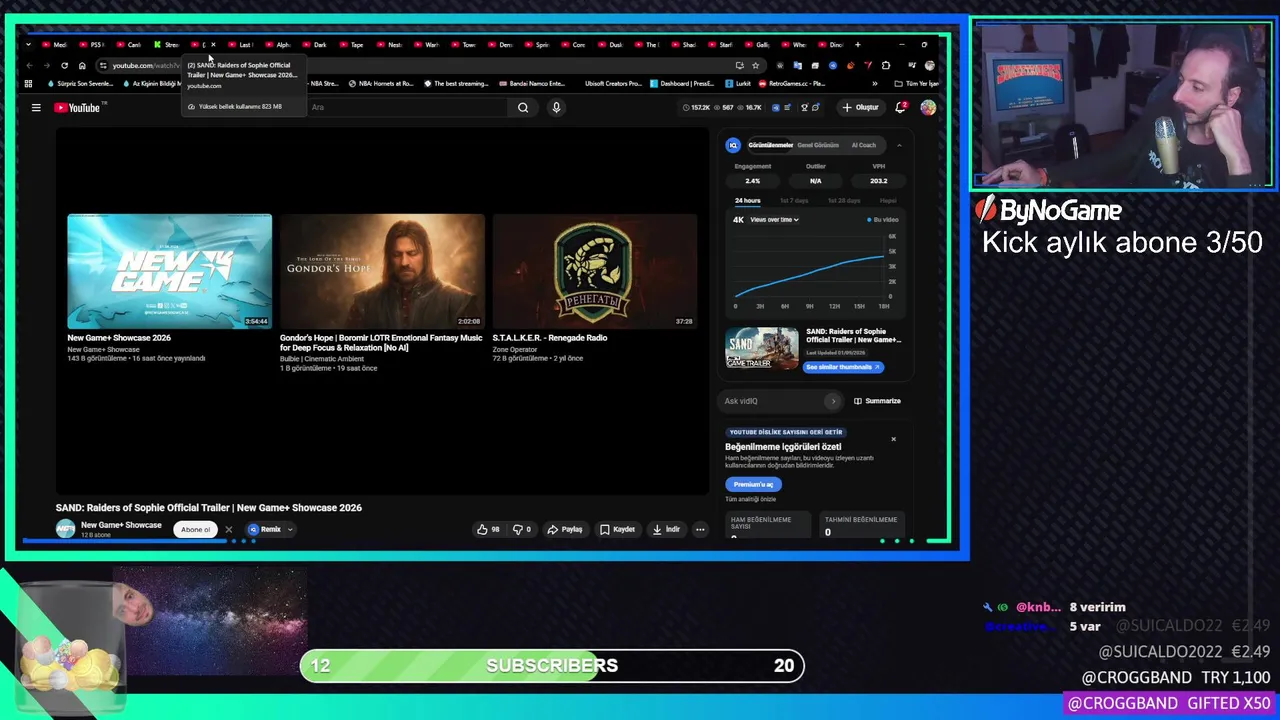Image resolution: width=1280 pixels, height=720 pixels.
Task: Go to the YouTube home logo
Action: pyautogui.click(x=77, y=108)
